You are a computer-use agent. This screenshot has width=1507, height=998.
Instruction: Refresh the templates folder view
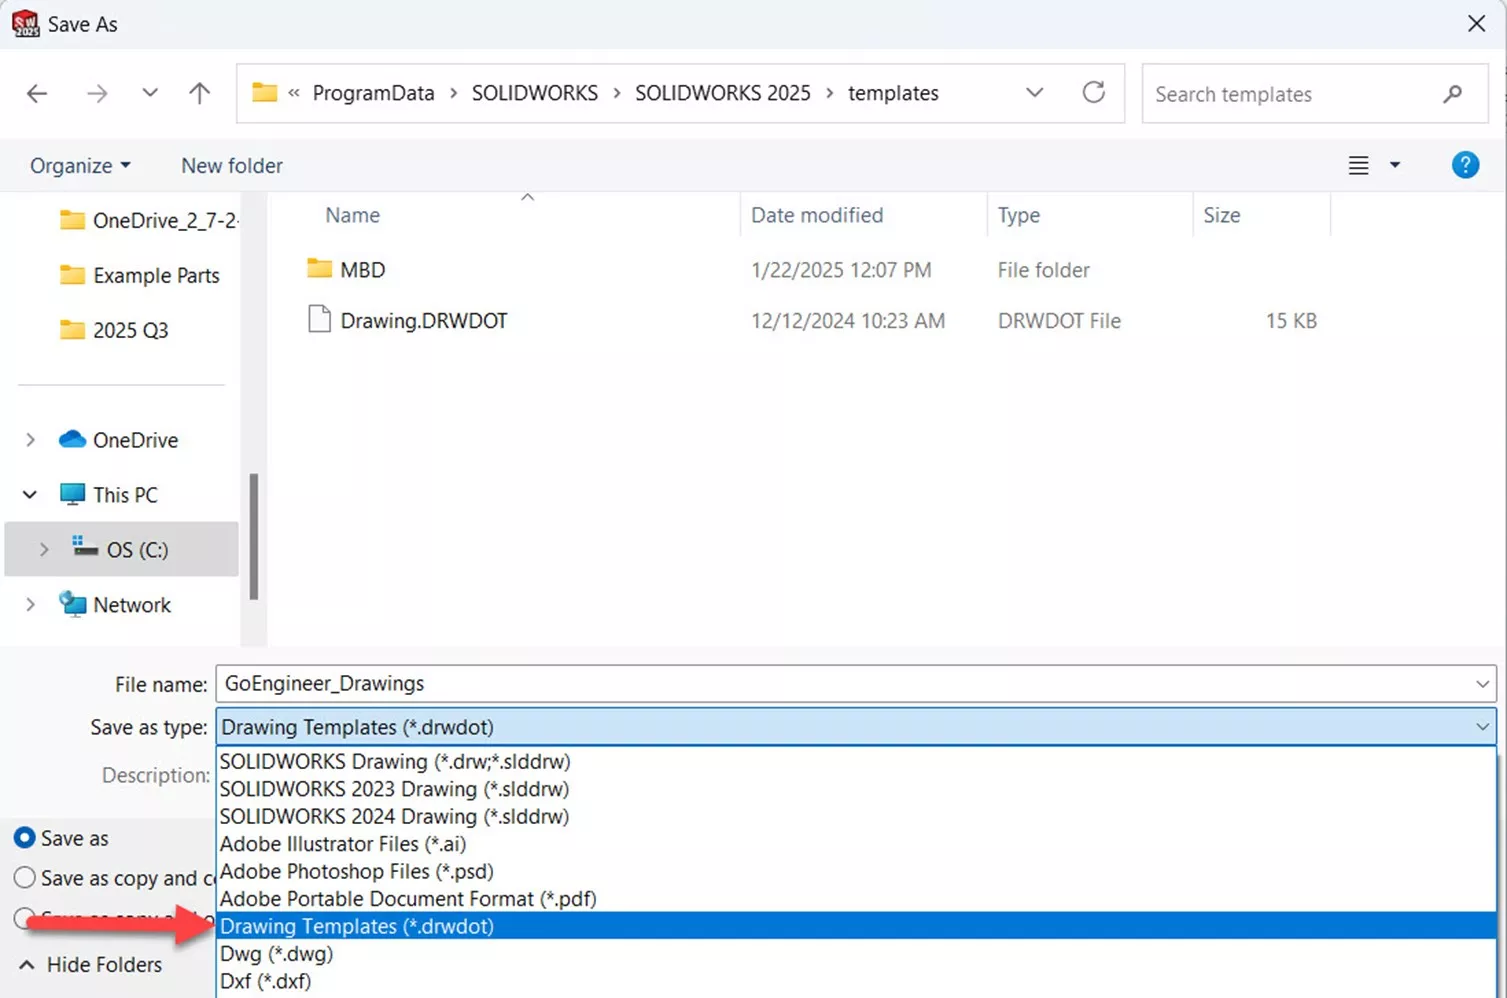click(x=1094, y=92)
